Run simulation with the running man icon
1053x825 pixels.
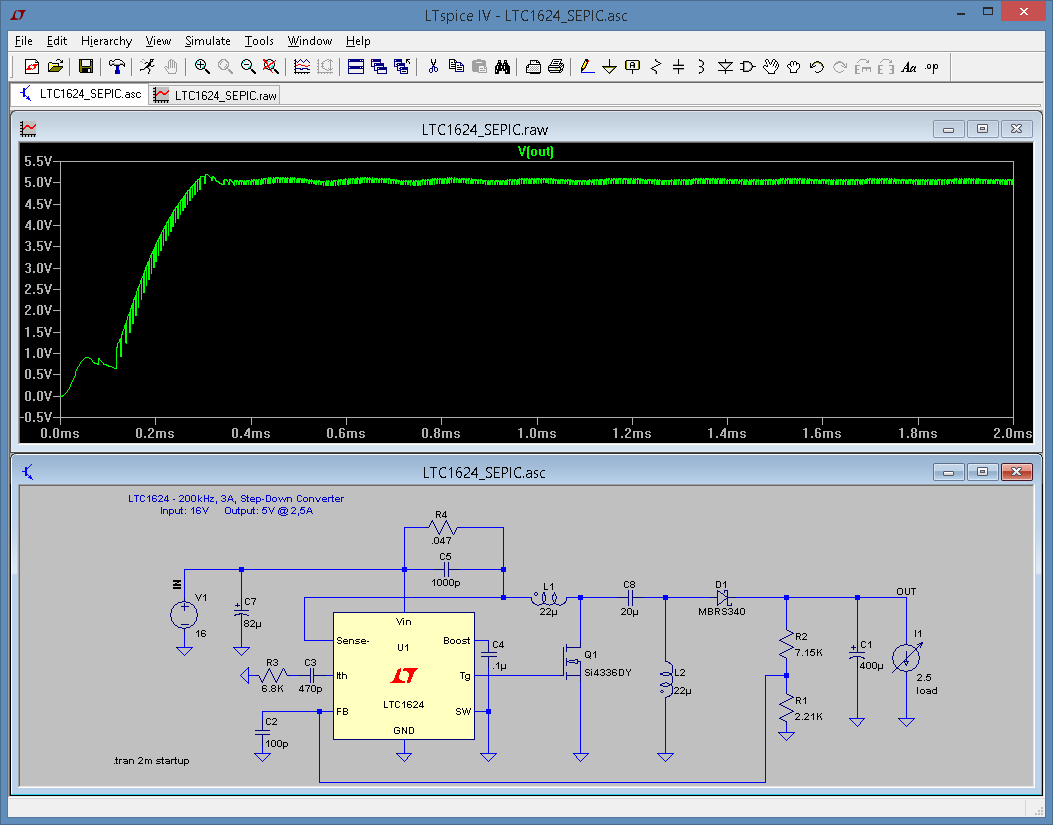coord(148,67)
